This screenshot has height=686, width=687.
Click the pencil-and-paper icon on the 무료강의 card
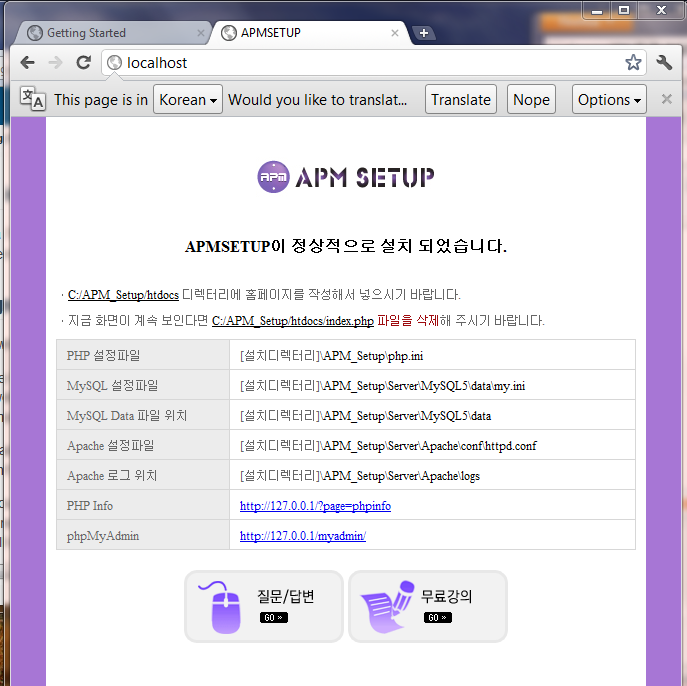tap(387, 607)
